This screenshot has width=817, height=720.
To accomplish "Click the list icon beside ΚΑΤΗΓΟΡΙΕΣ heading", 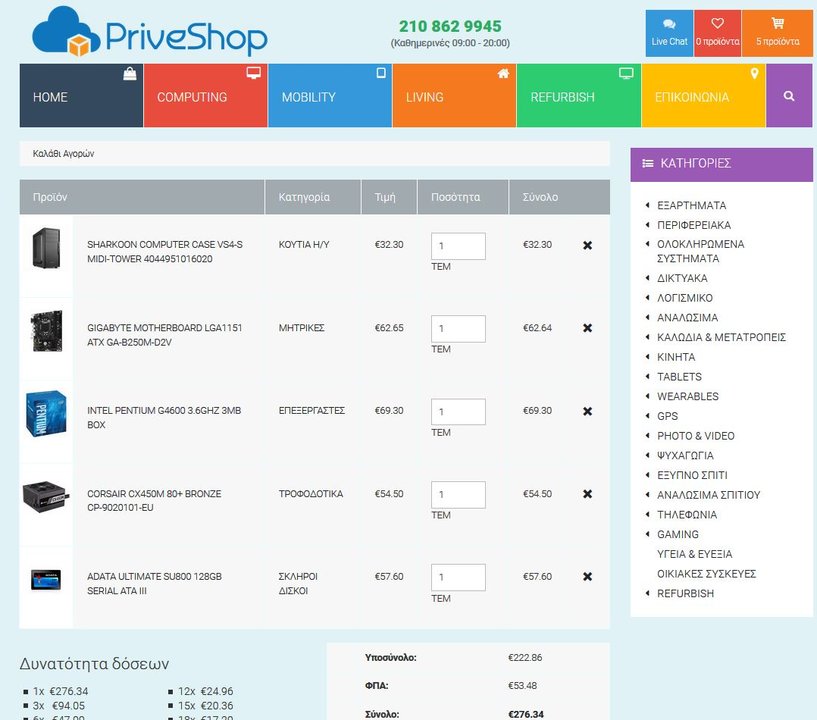I will 648,164.
